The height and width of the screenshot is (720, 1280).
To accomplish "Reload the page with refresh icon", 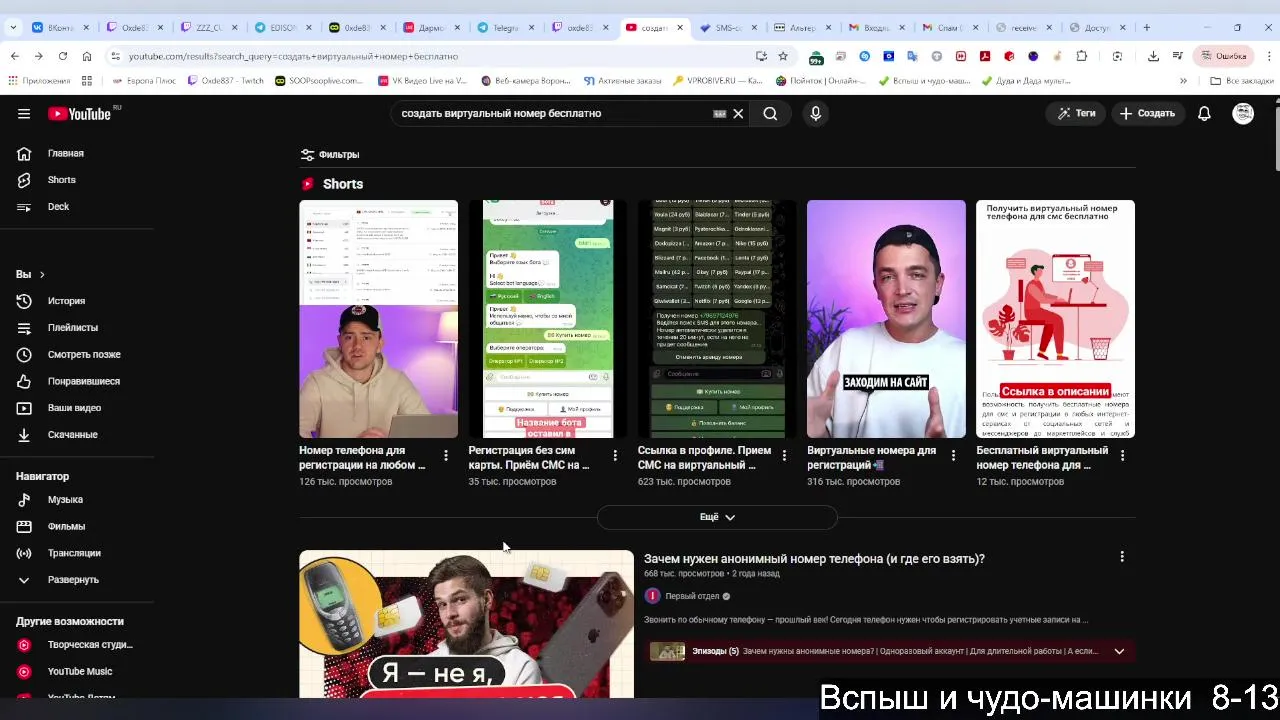I will pos(63,56).
